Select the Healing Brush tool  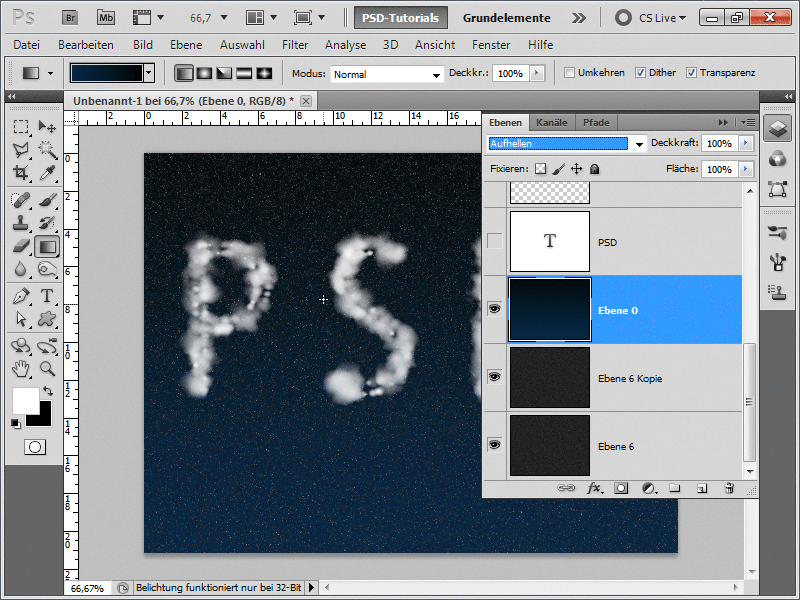(21, 200)
